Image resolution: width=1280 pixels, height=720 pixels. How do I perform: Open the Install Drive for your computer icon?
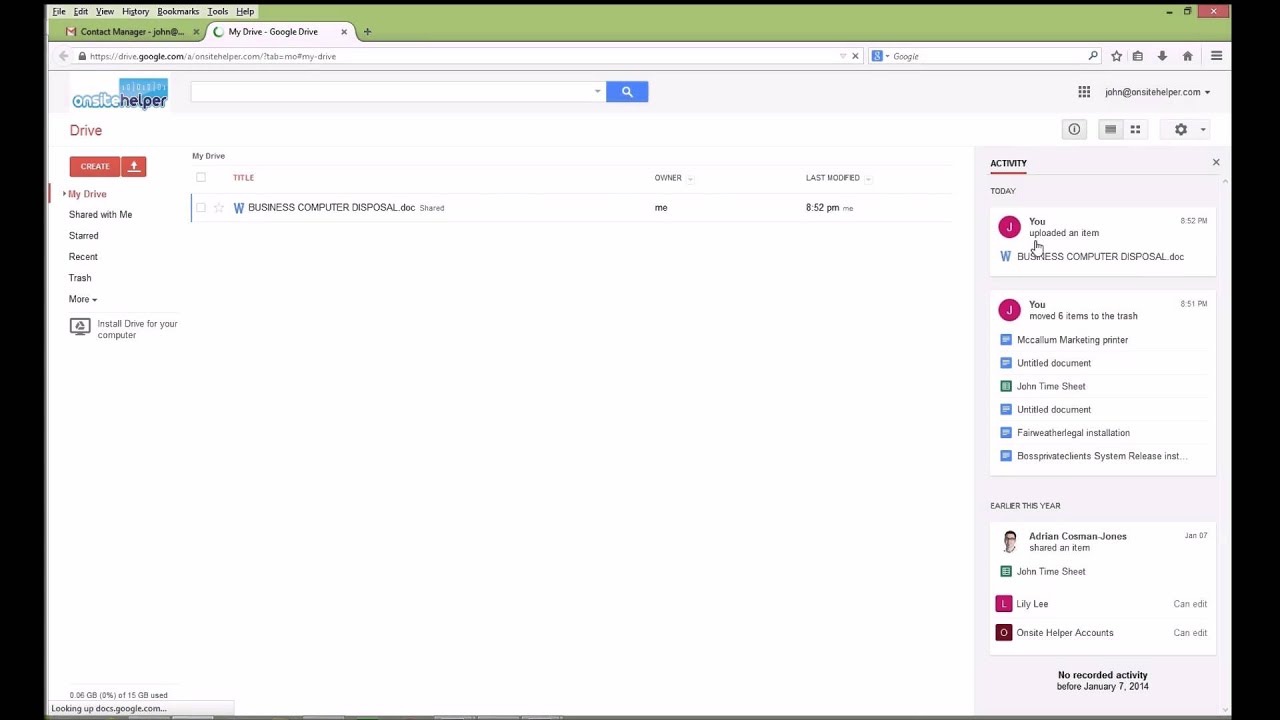(80, 326)
